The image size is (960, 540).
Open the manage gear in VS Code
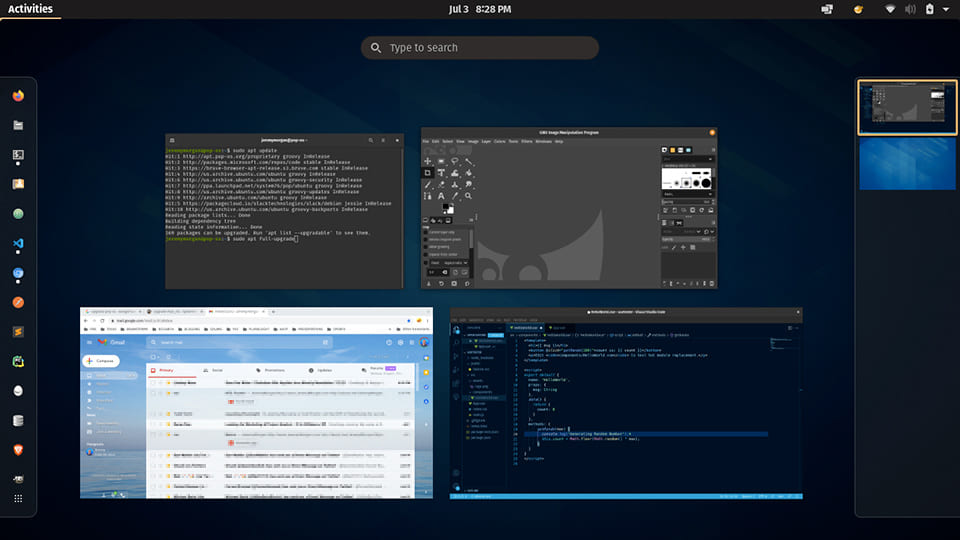[456, 487]
